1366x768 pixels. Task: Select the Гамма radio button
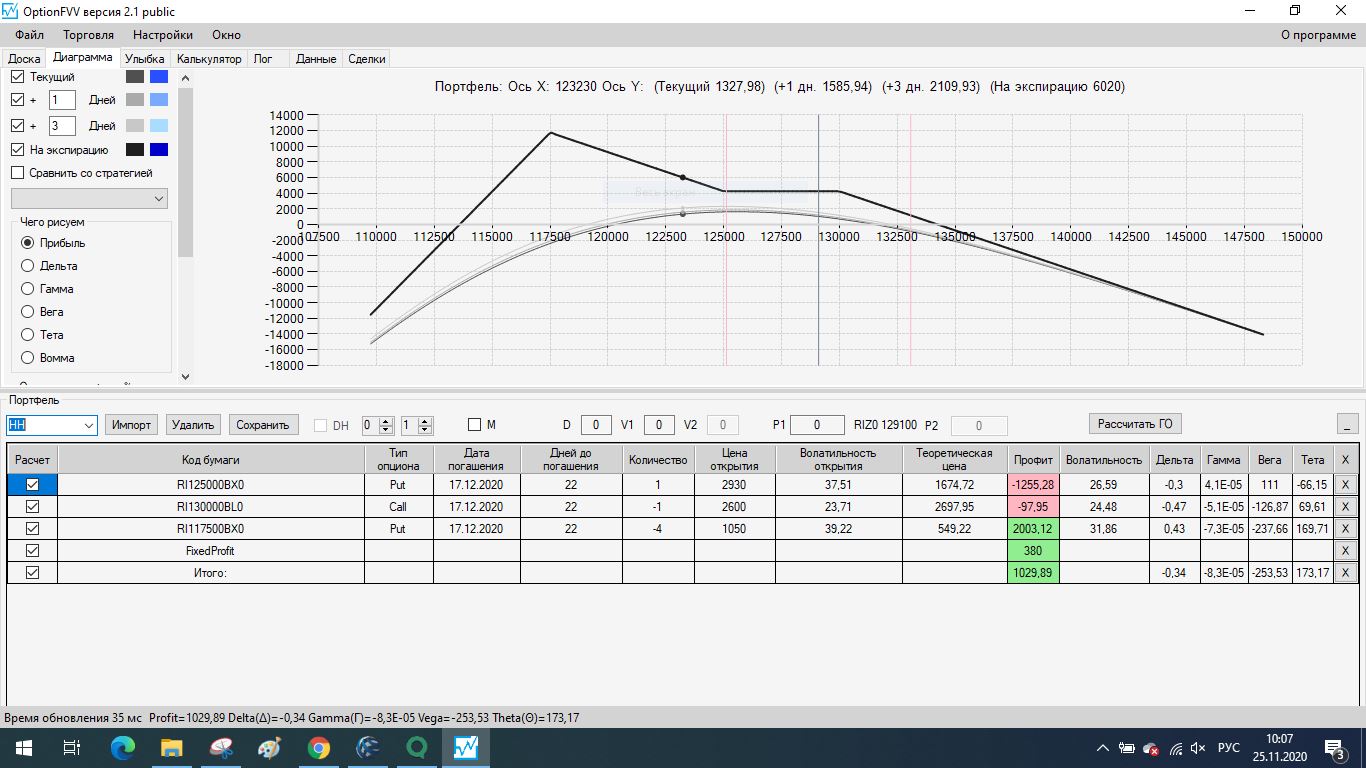[27, 289]
